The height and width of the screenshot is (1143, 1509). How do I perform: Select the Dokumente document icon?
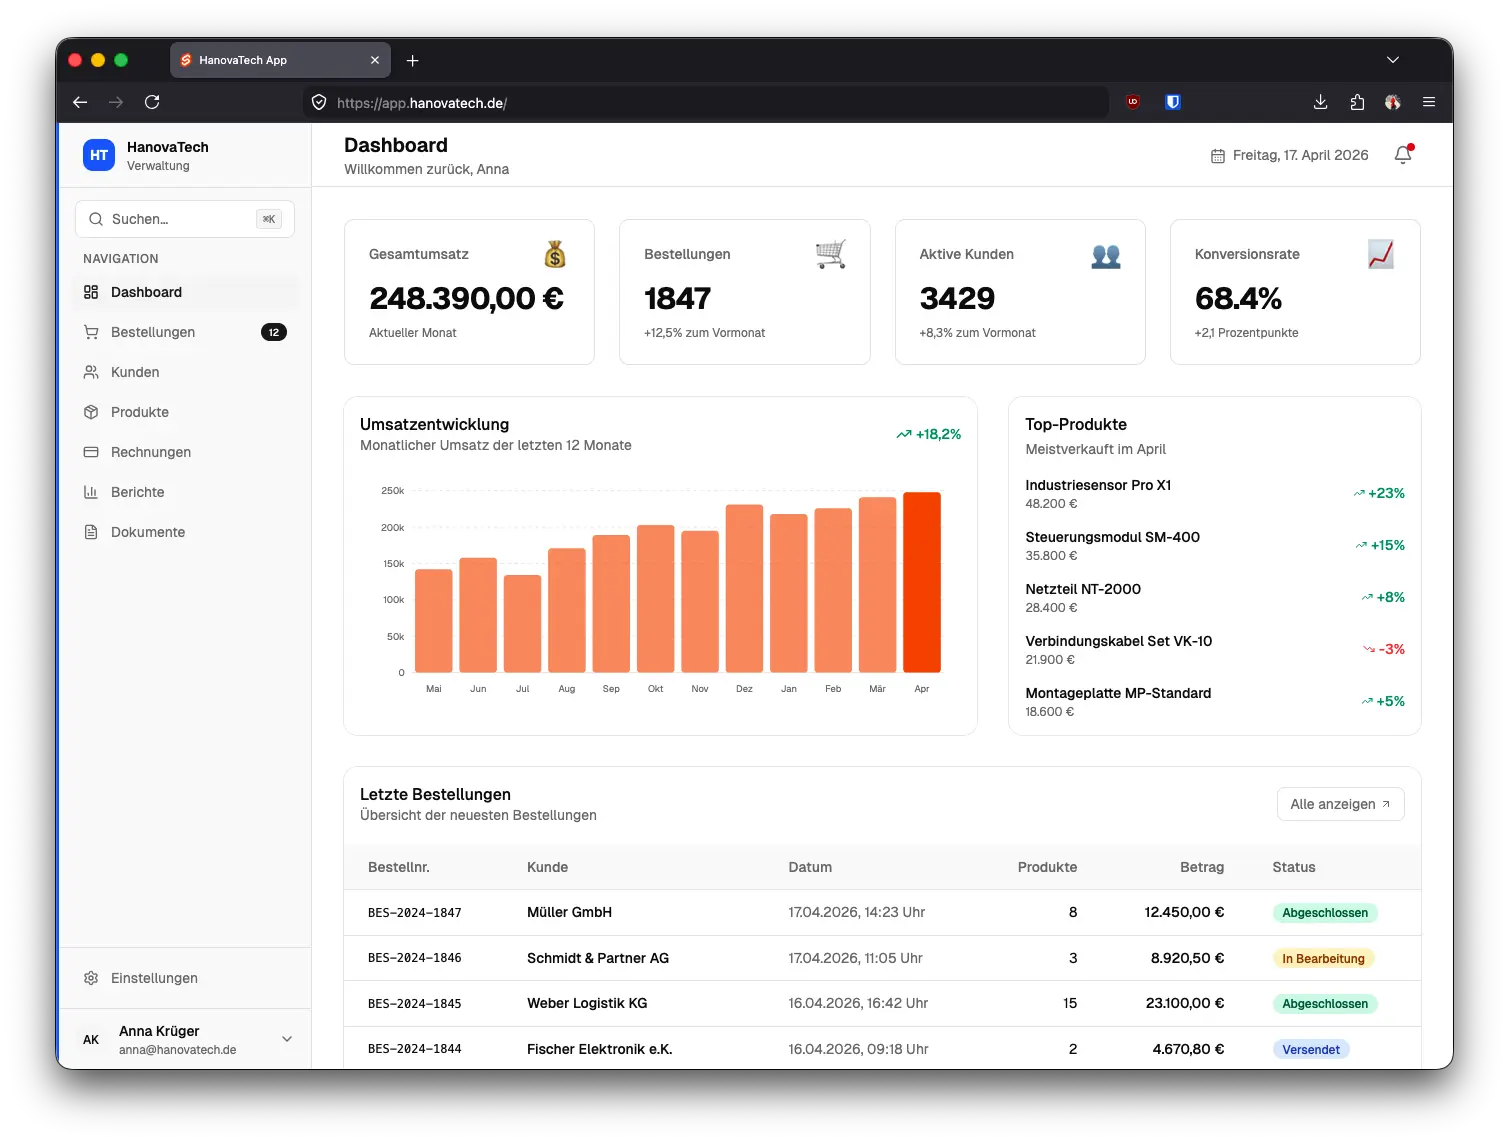(x=91, y=531)
